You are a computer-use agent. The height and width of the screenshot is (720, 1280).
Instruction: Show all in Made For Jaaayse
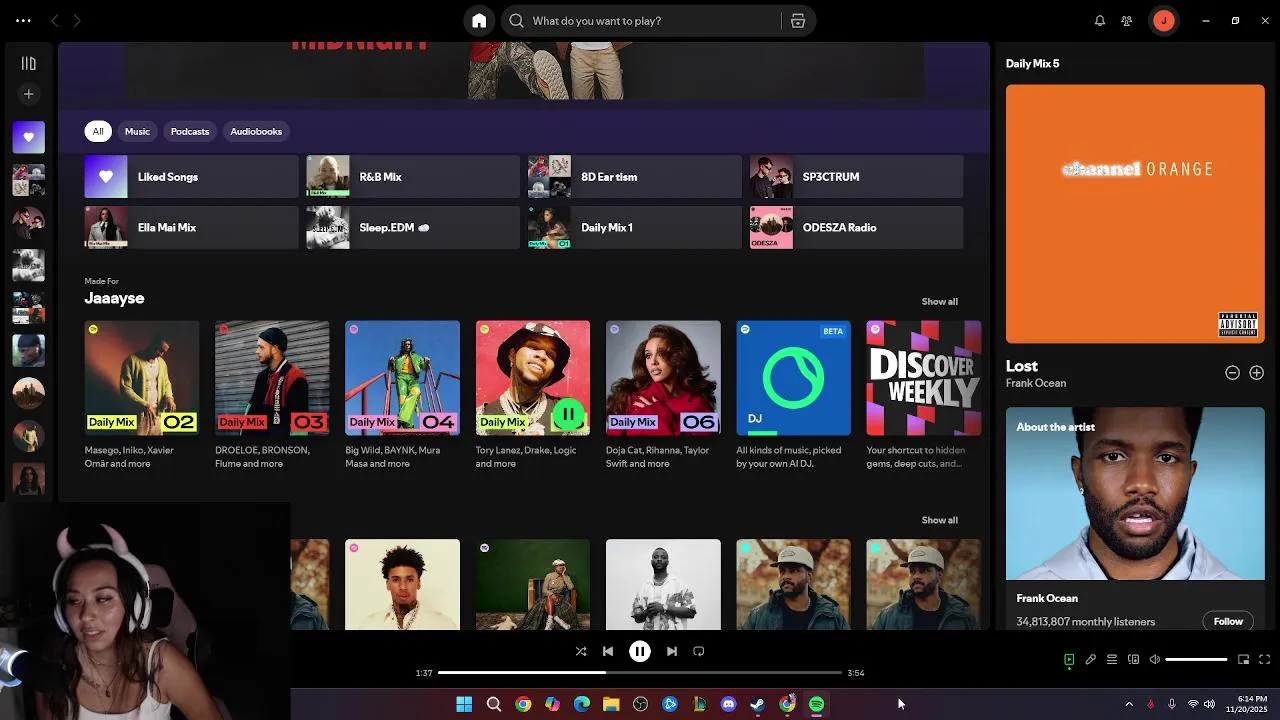tap(939, 302)
